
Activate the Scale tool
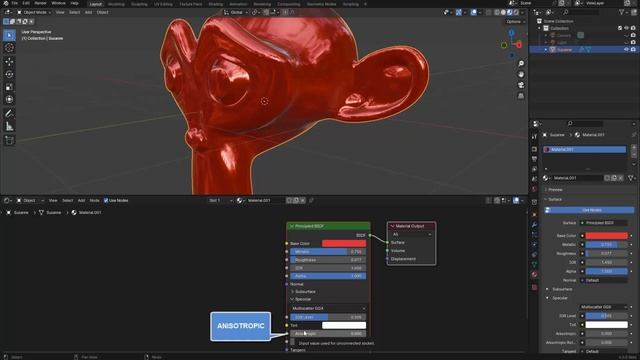[9, 87]
